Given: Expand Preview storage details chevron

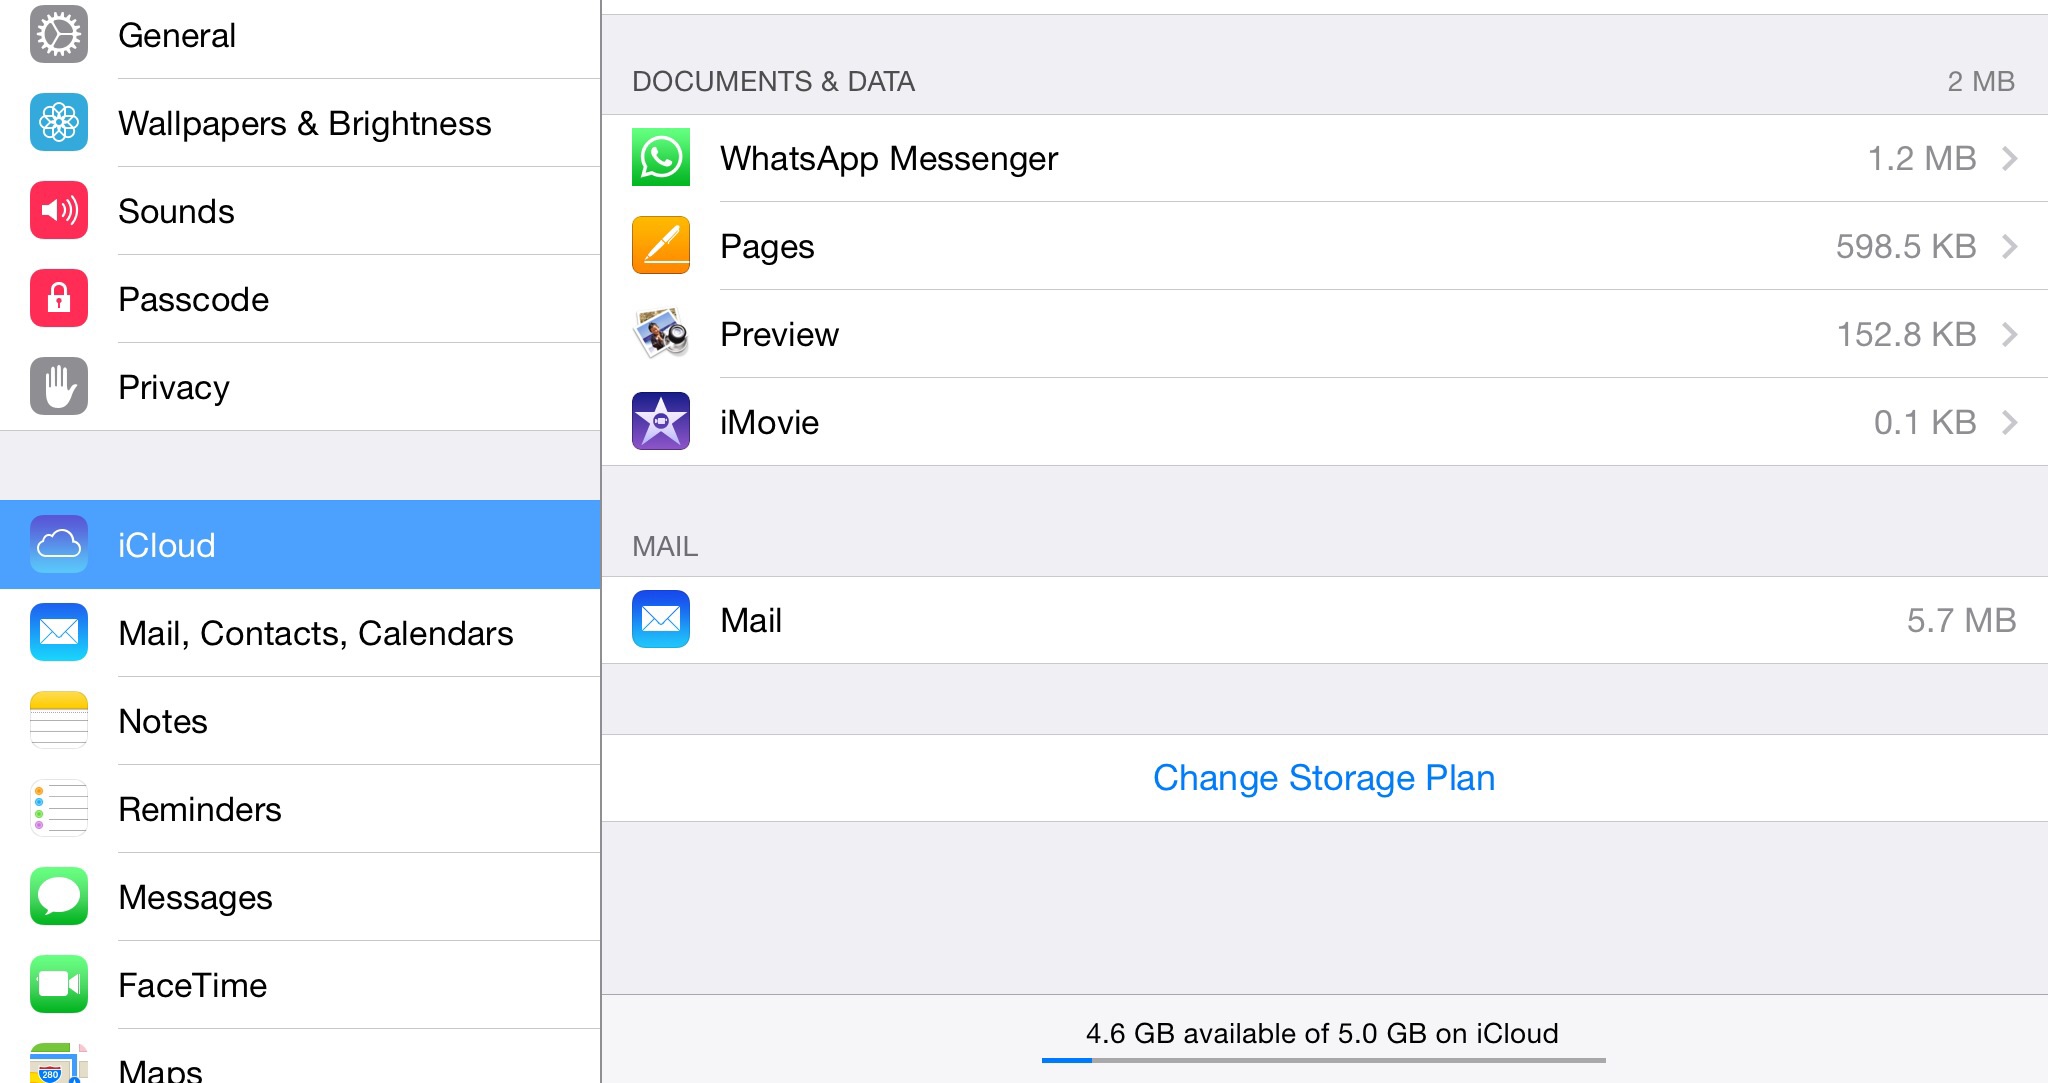Looking at the screenshot, I should coord(2010,334).
